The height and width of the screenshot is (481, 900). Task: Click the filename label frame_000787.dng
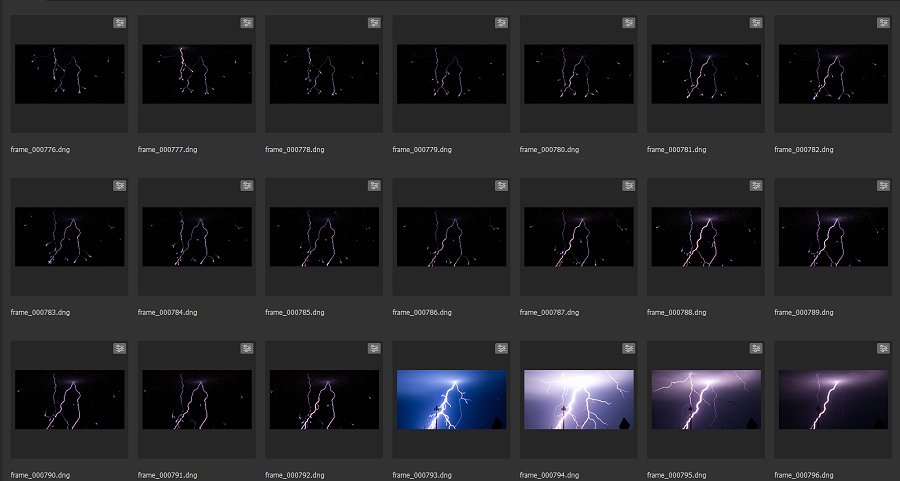point(550,312)
